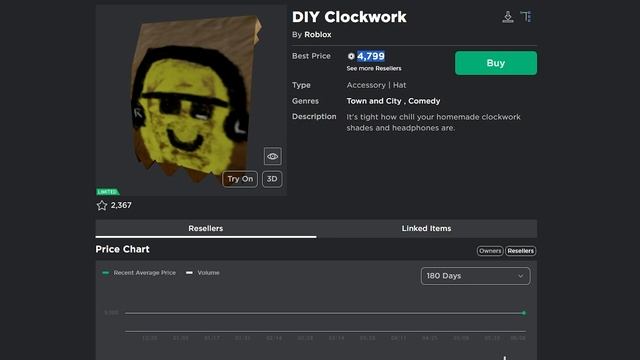Open Roblox creator link
Image resolution: width=640 pixels, height=360 pixels.
pyautogui.click(x=318, y=35)
